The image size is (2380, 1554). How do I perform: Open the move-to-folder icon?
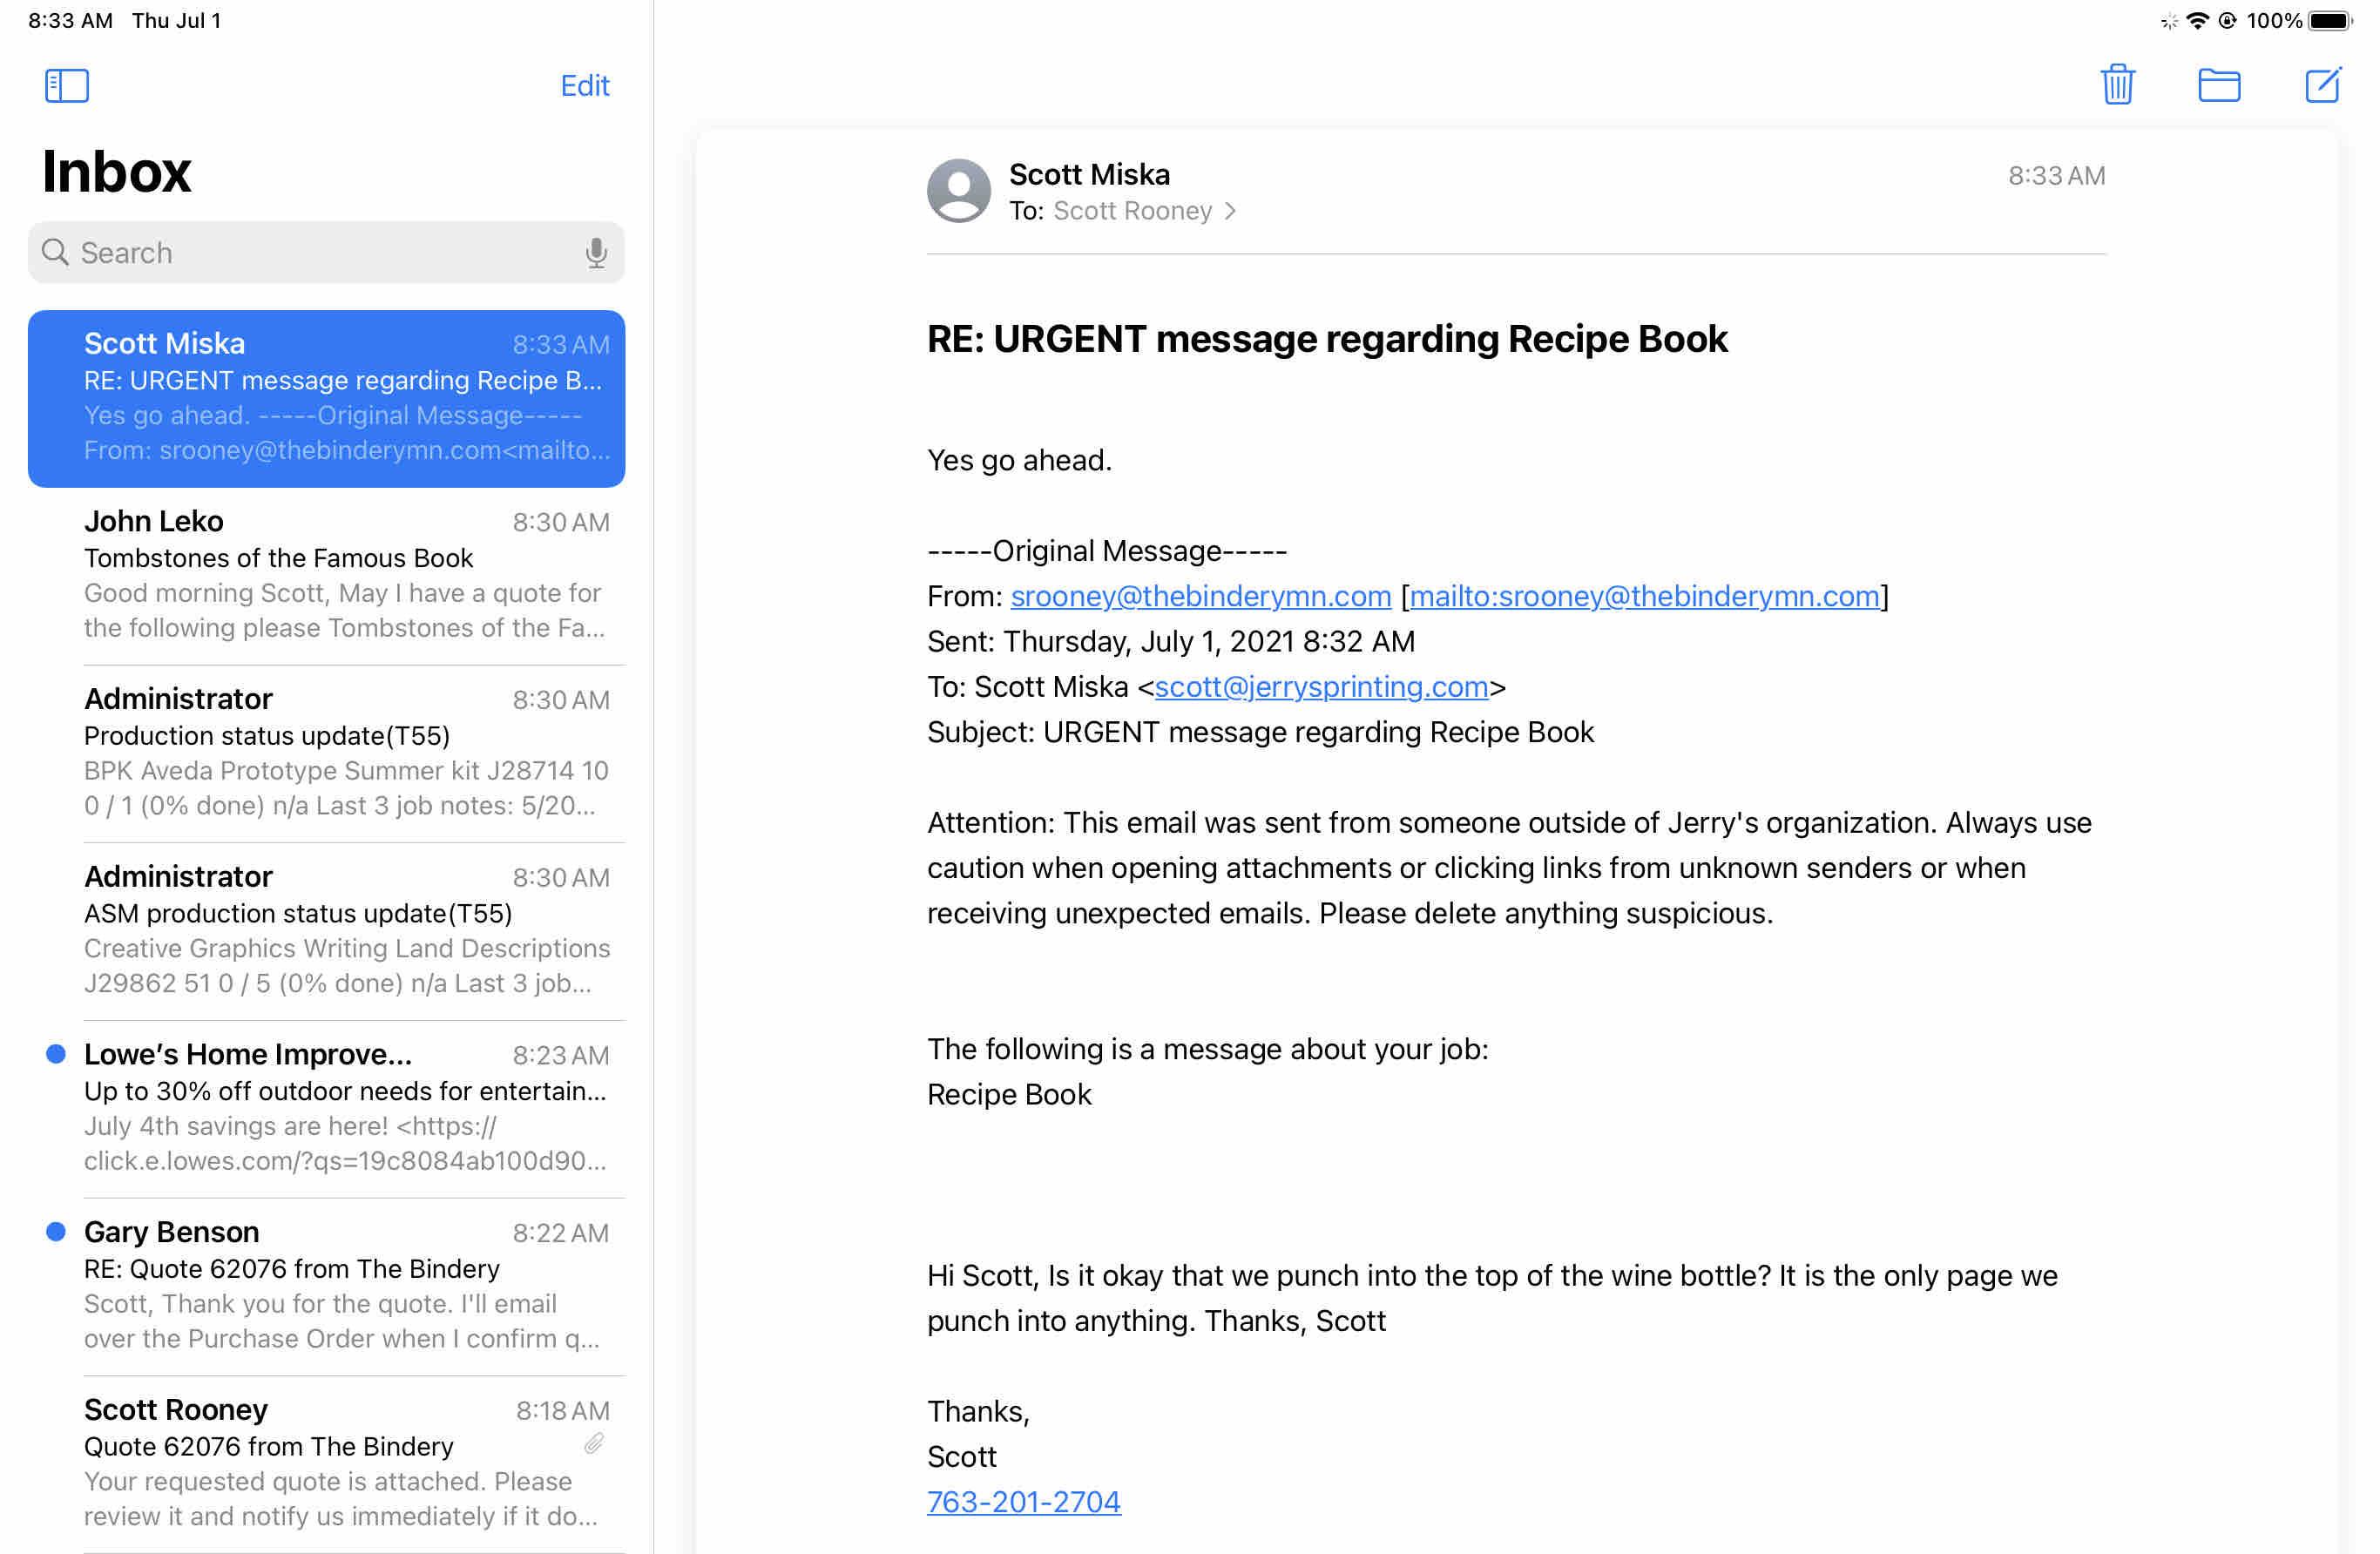tap(2218, 85)
